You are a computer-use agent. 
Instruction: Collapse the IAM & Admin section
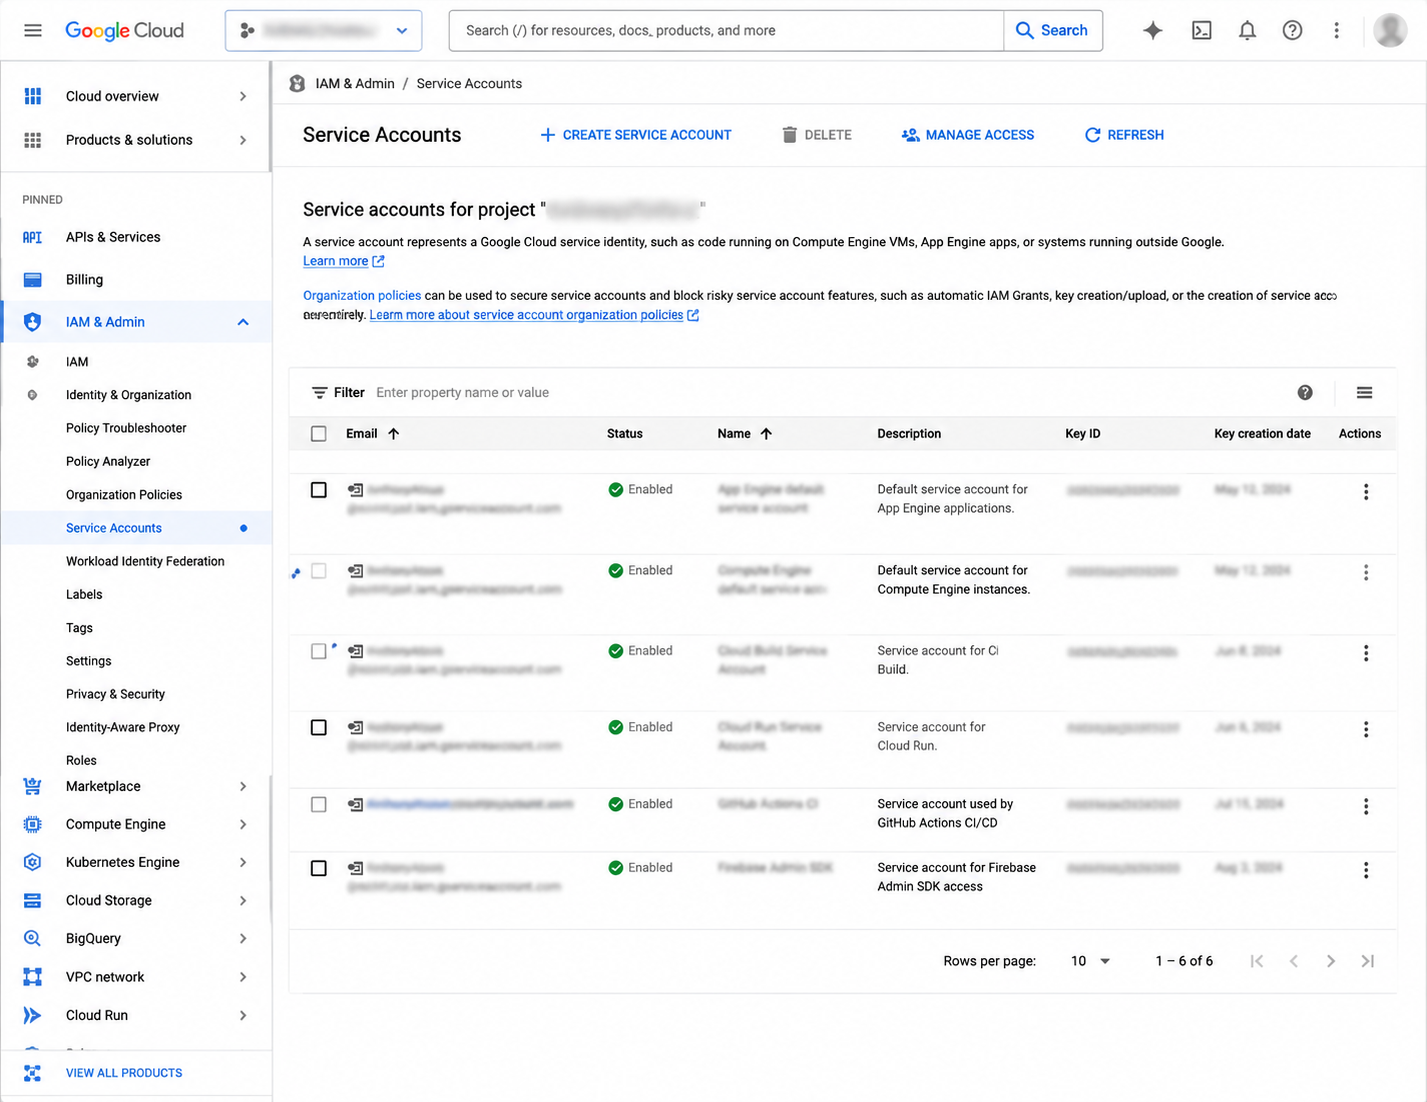243,322
